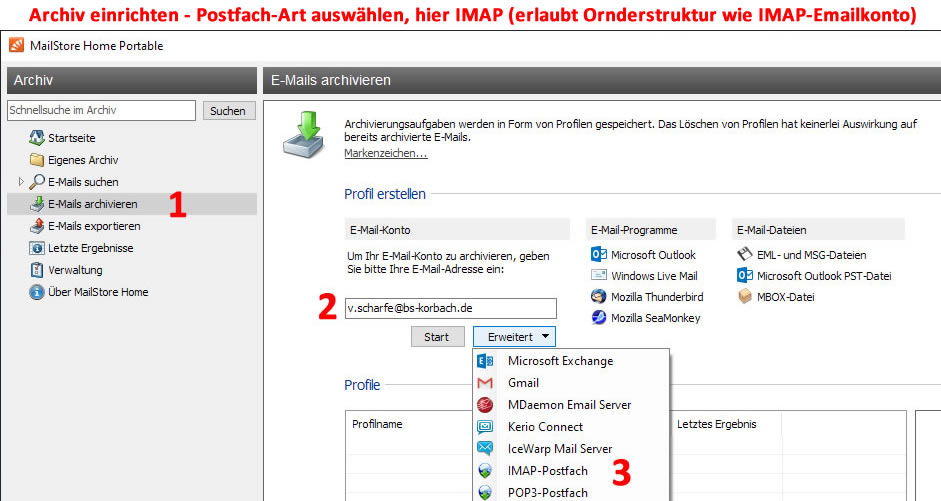The height and width of the screenshot is (501, 941).
Task: Click the Start button
Action: [437, 337]
